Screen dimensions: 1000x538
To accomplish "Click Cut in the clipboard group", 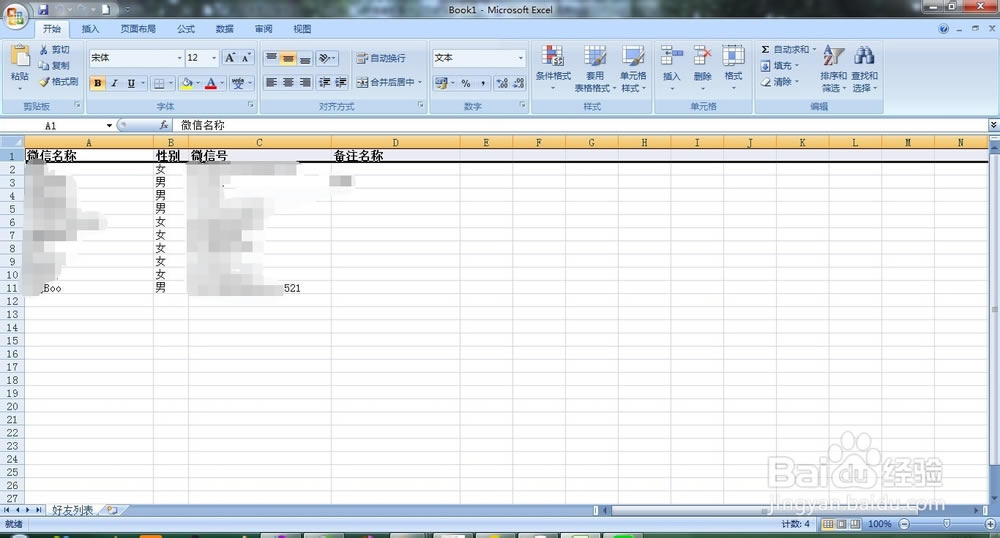I will pos(54,50).
